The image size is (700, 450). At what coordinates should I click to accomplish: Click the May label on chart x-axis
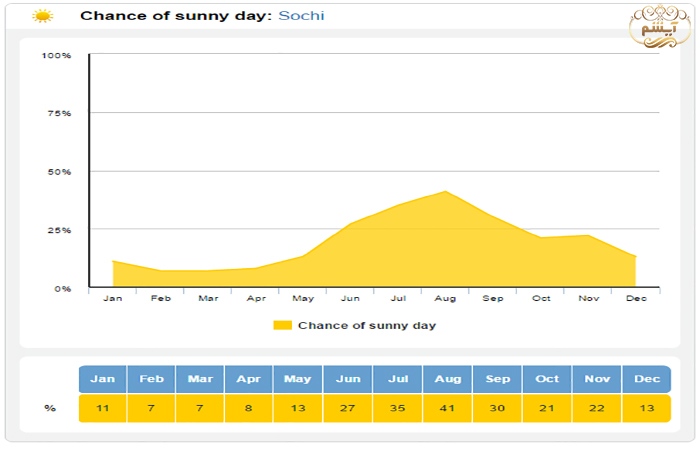click(303, 298)
